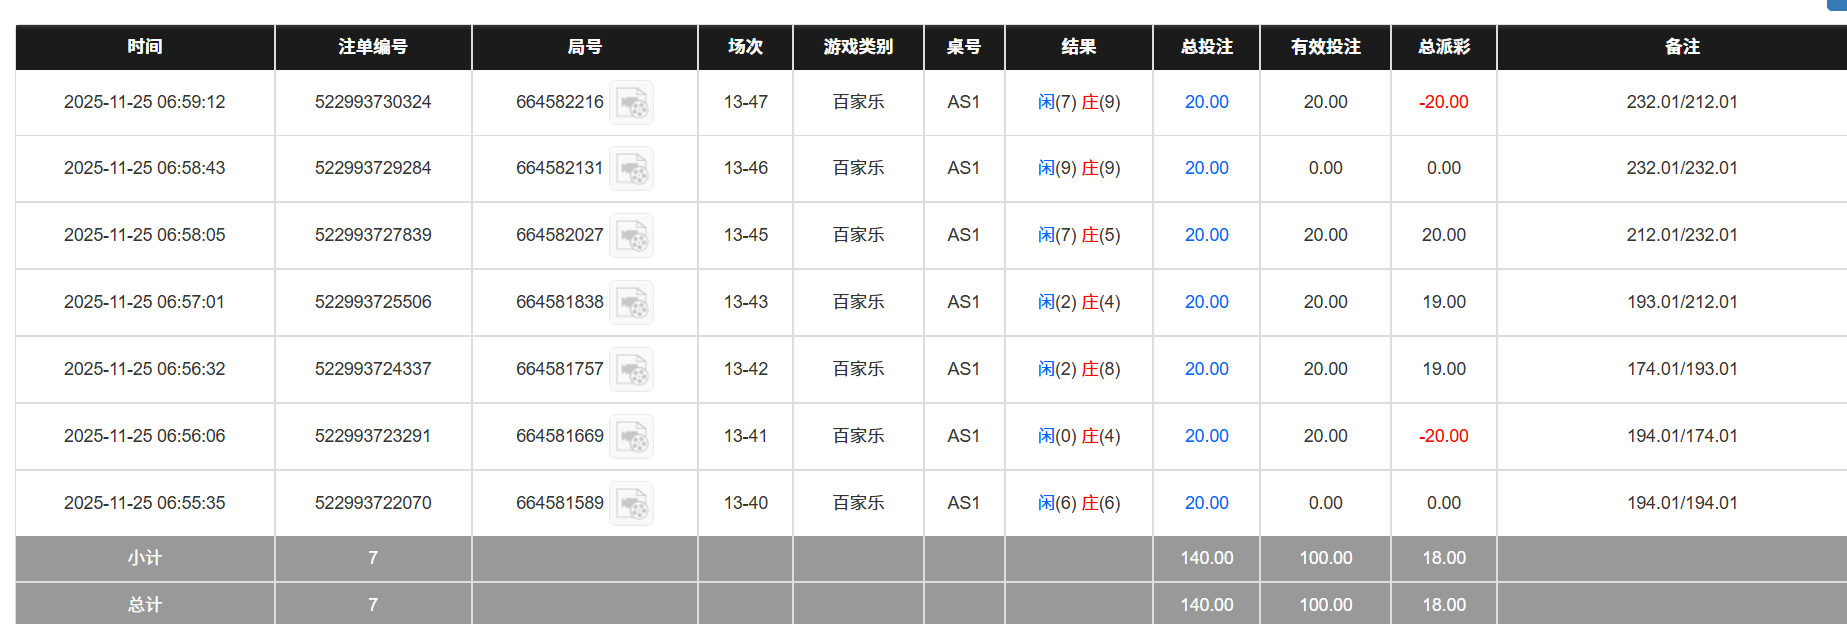Click total bet link in 06:55:35 row
The width and height of the screenshot is (1847, 624).
coord(1206,503)
